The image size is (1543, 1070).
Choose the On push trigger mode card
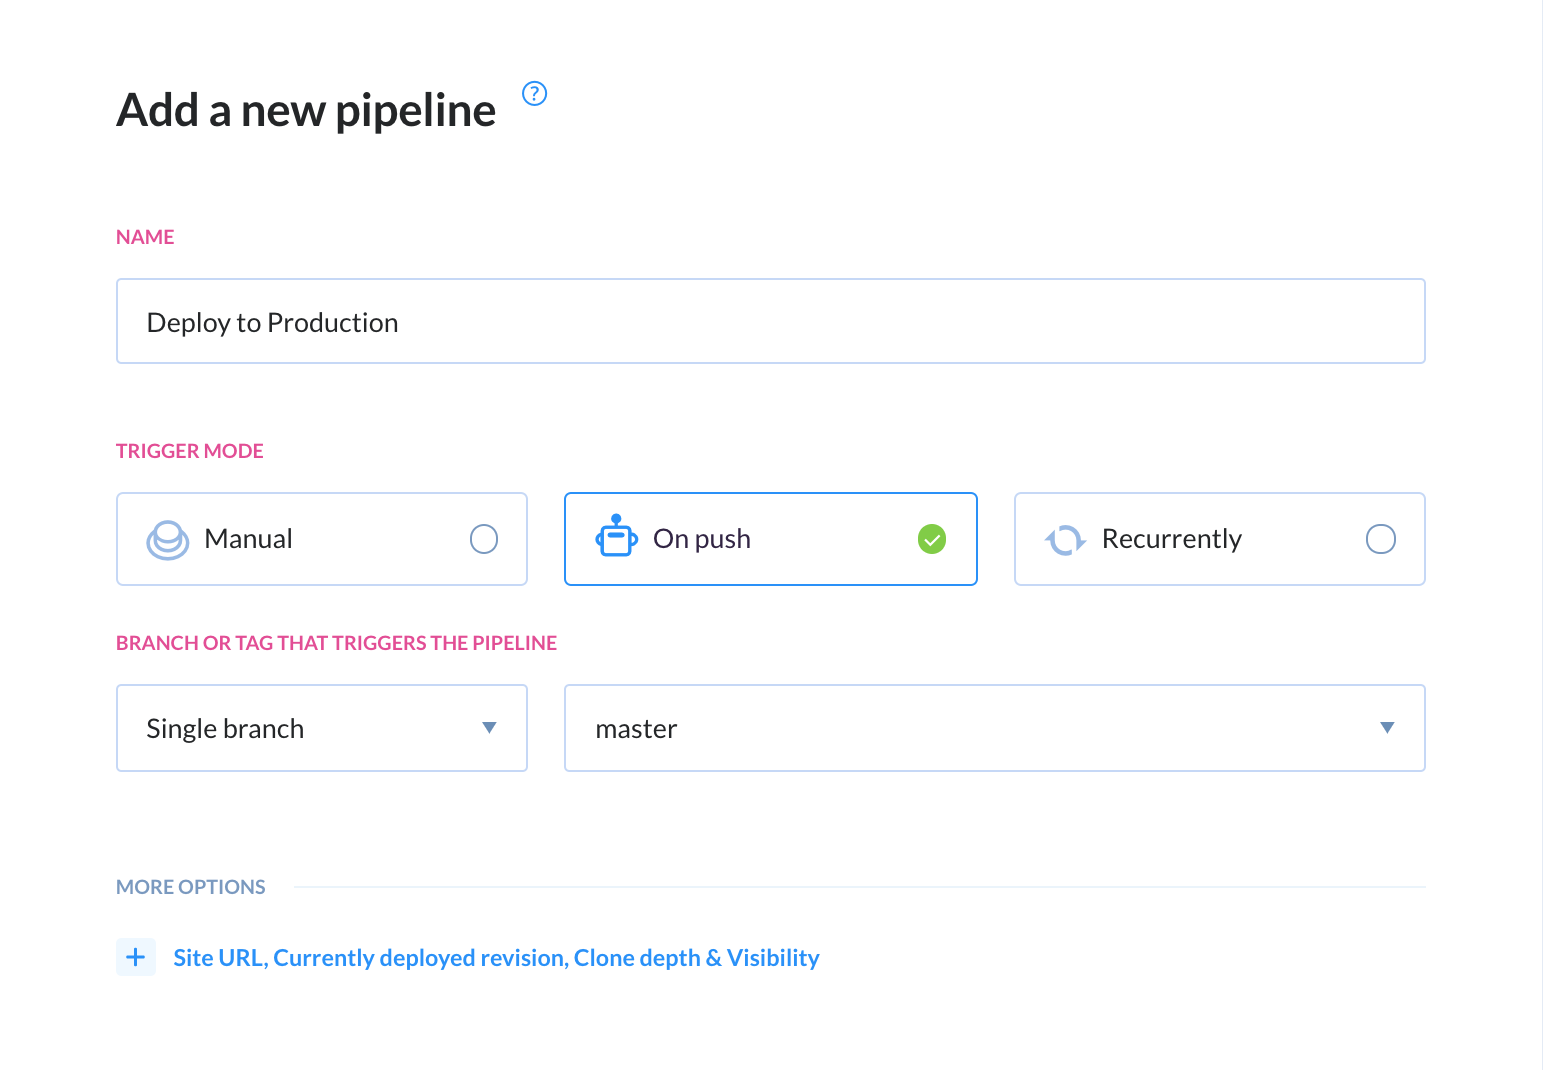tap(771, 539)
